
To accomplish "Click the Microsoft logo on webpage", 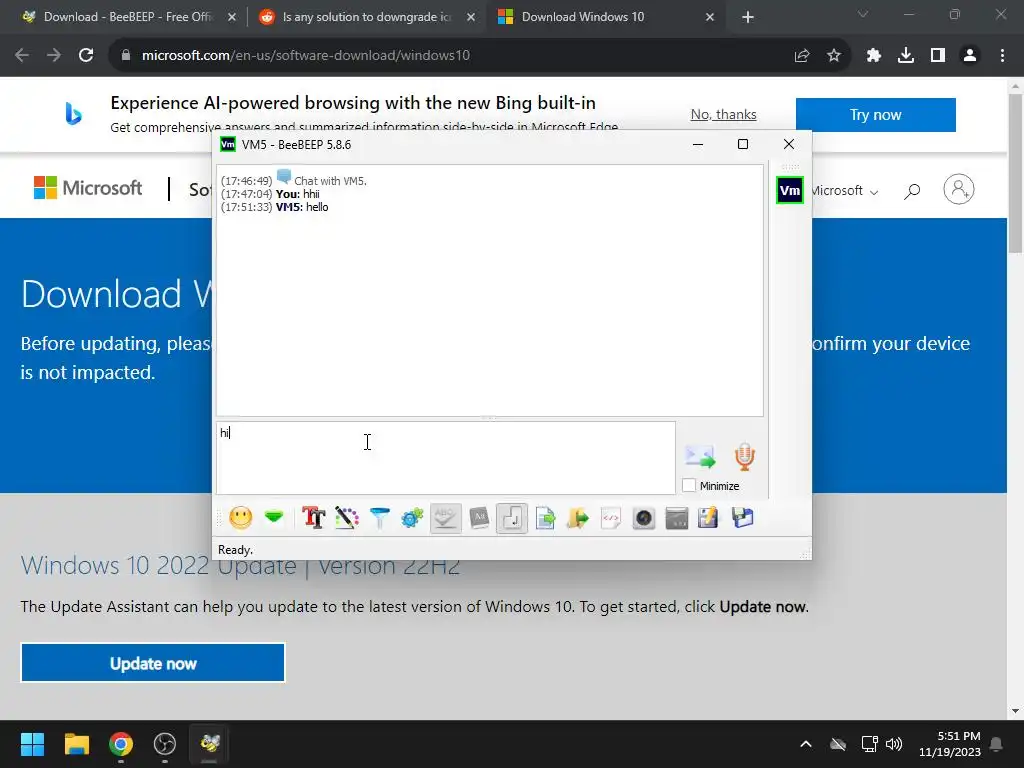I will [88, 188].
